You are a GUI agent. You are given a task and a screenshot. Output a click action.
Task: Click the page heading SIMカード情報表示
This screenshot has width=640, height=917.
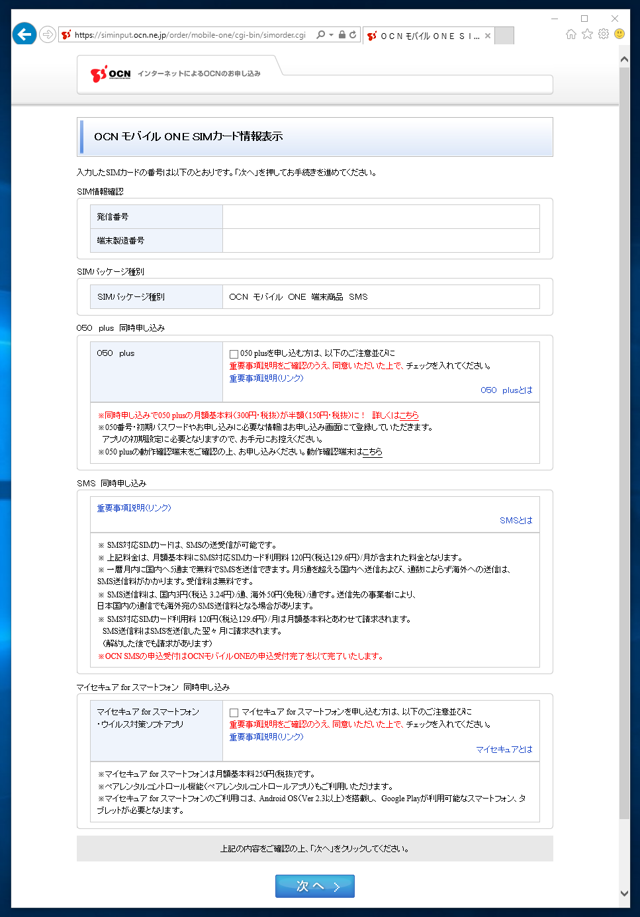(188, 136)
